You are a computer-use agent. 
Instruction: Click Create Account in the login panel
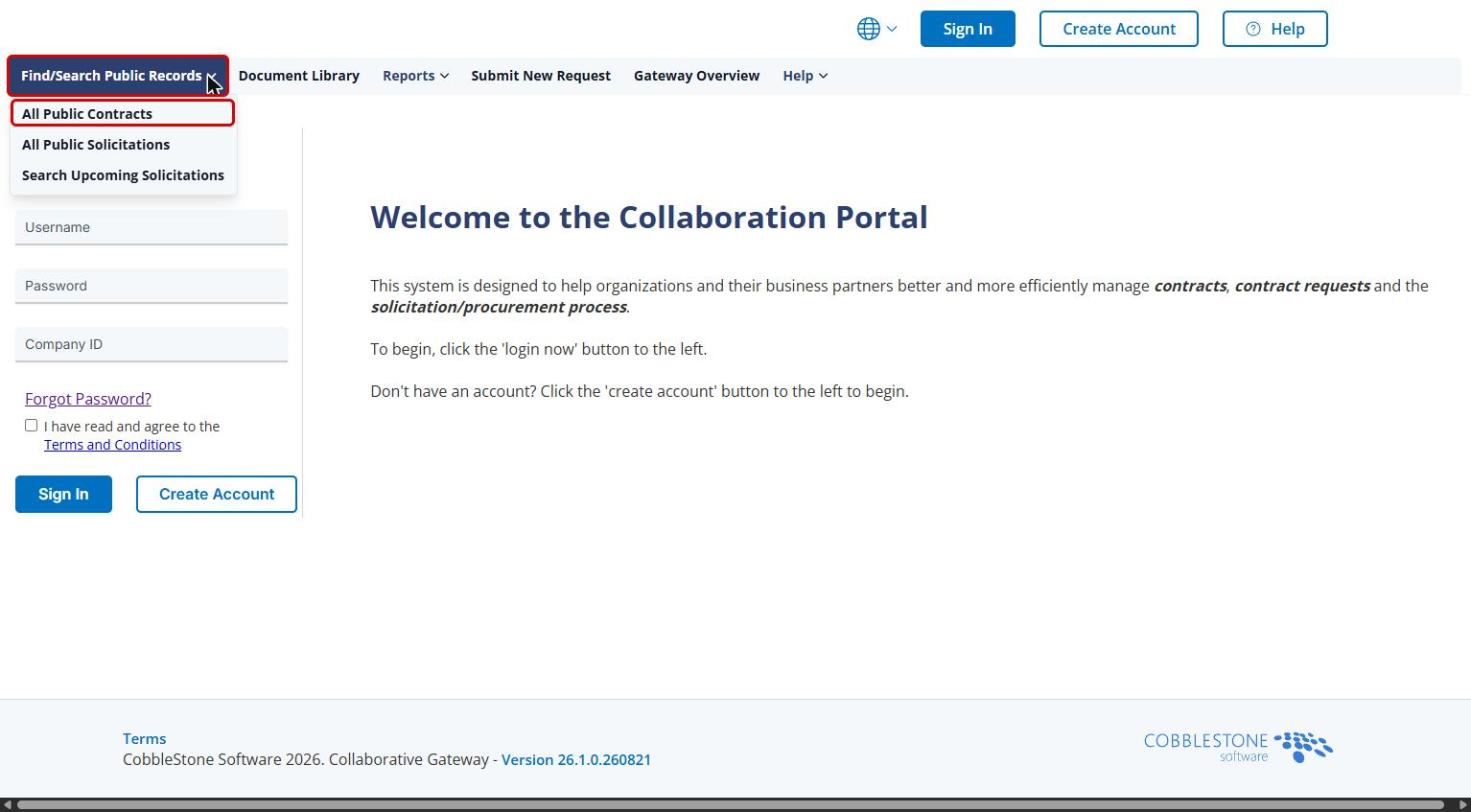[x=216, y=494]
